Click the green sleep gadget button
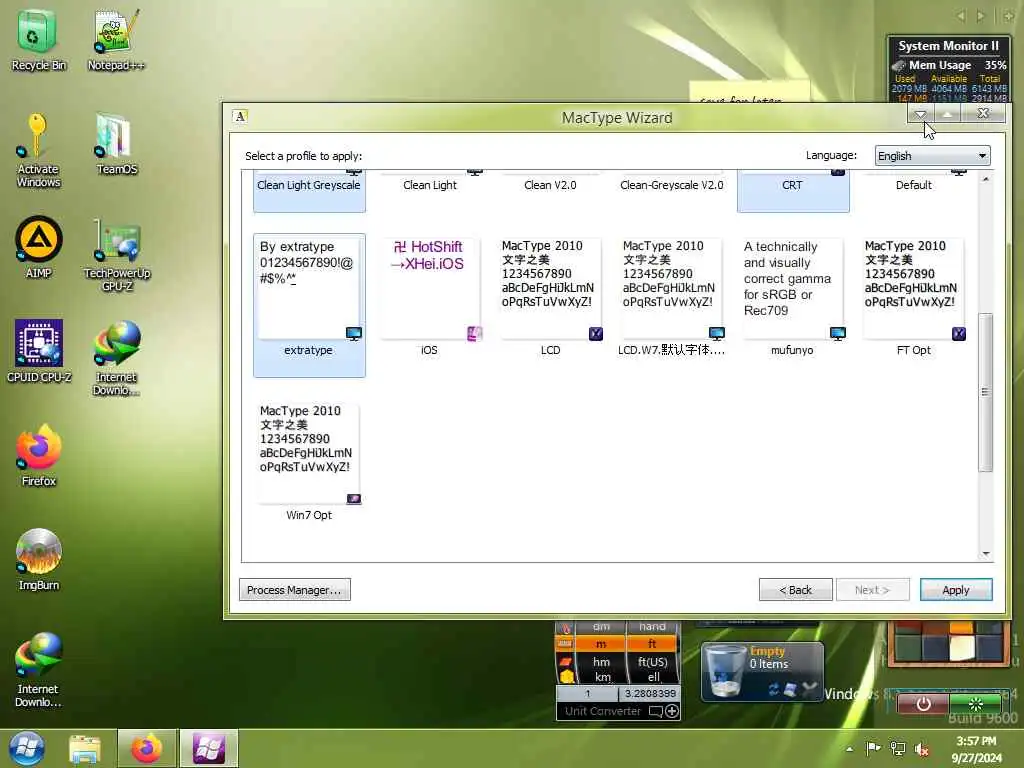 (975, 704)
